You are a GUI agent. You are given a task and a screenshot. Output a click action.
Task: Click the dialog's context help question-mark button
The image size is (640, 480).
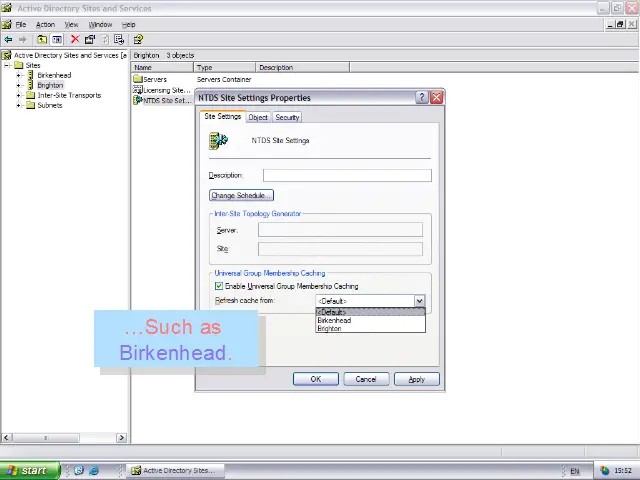422,97
